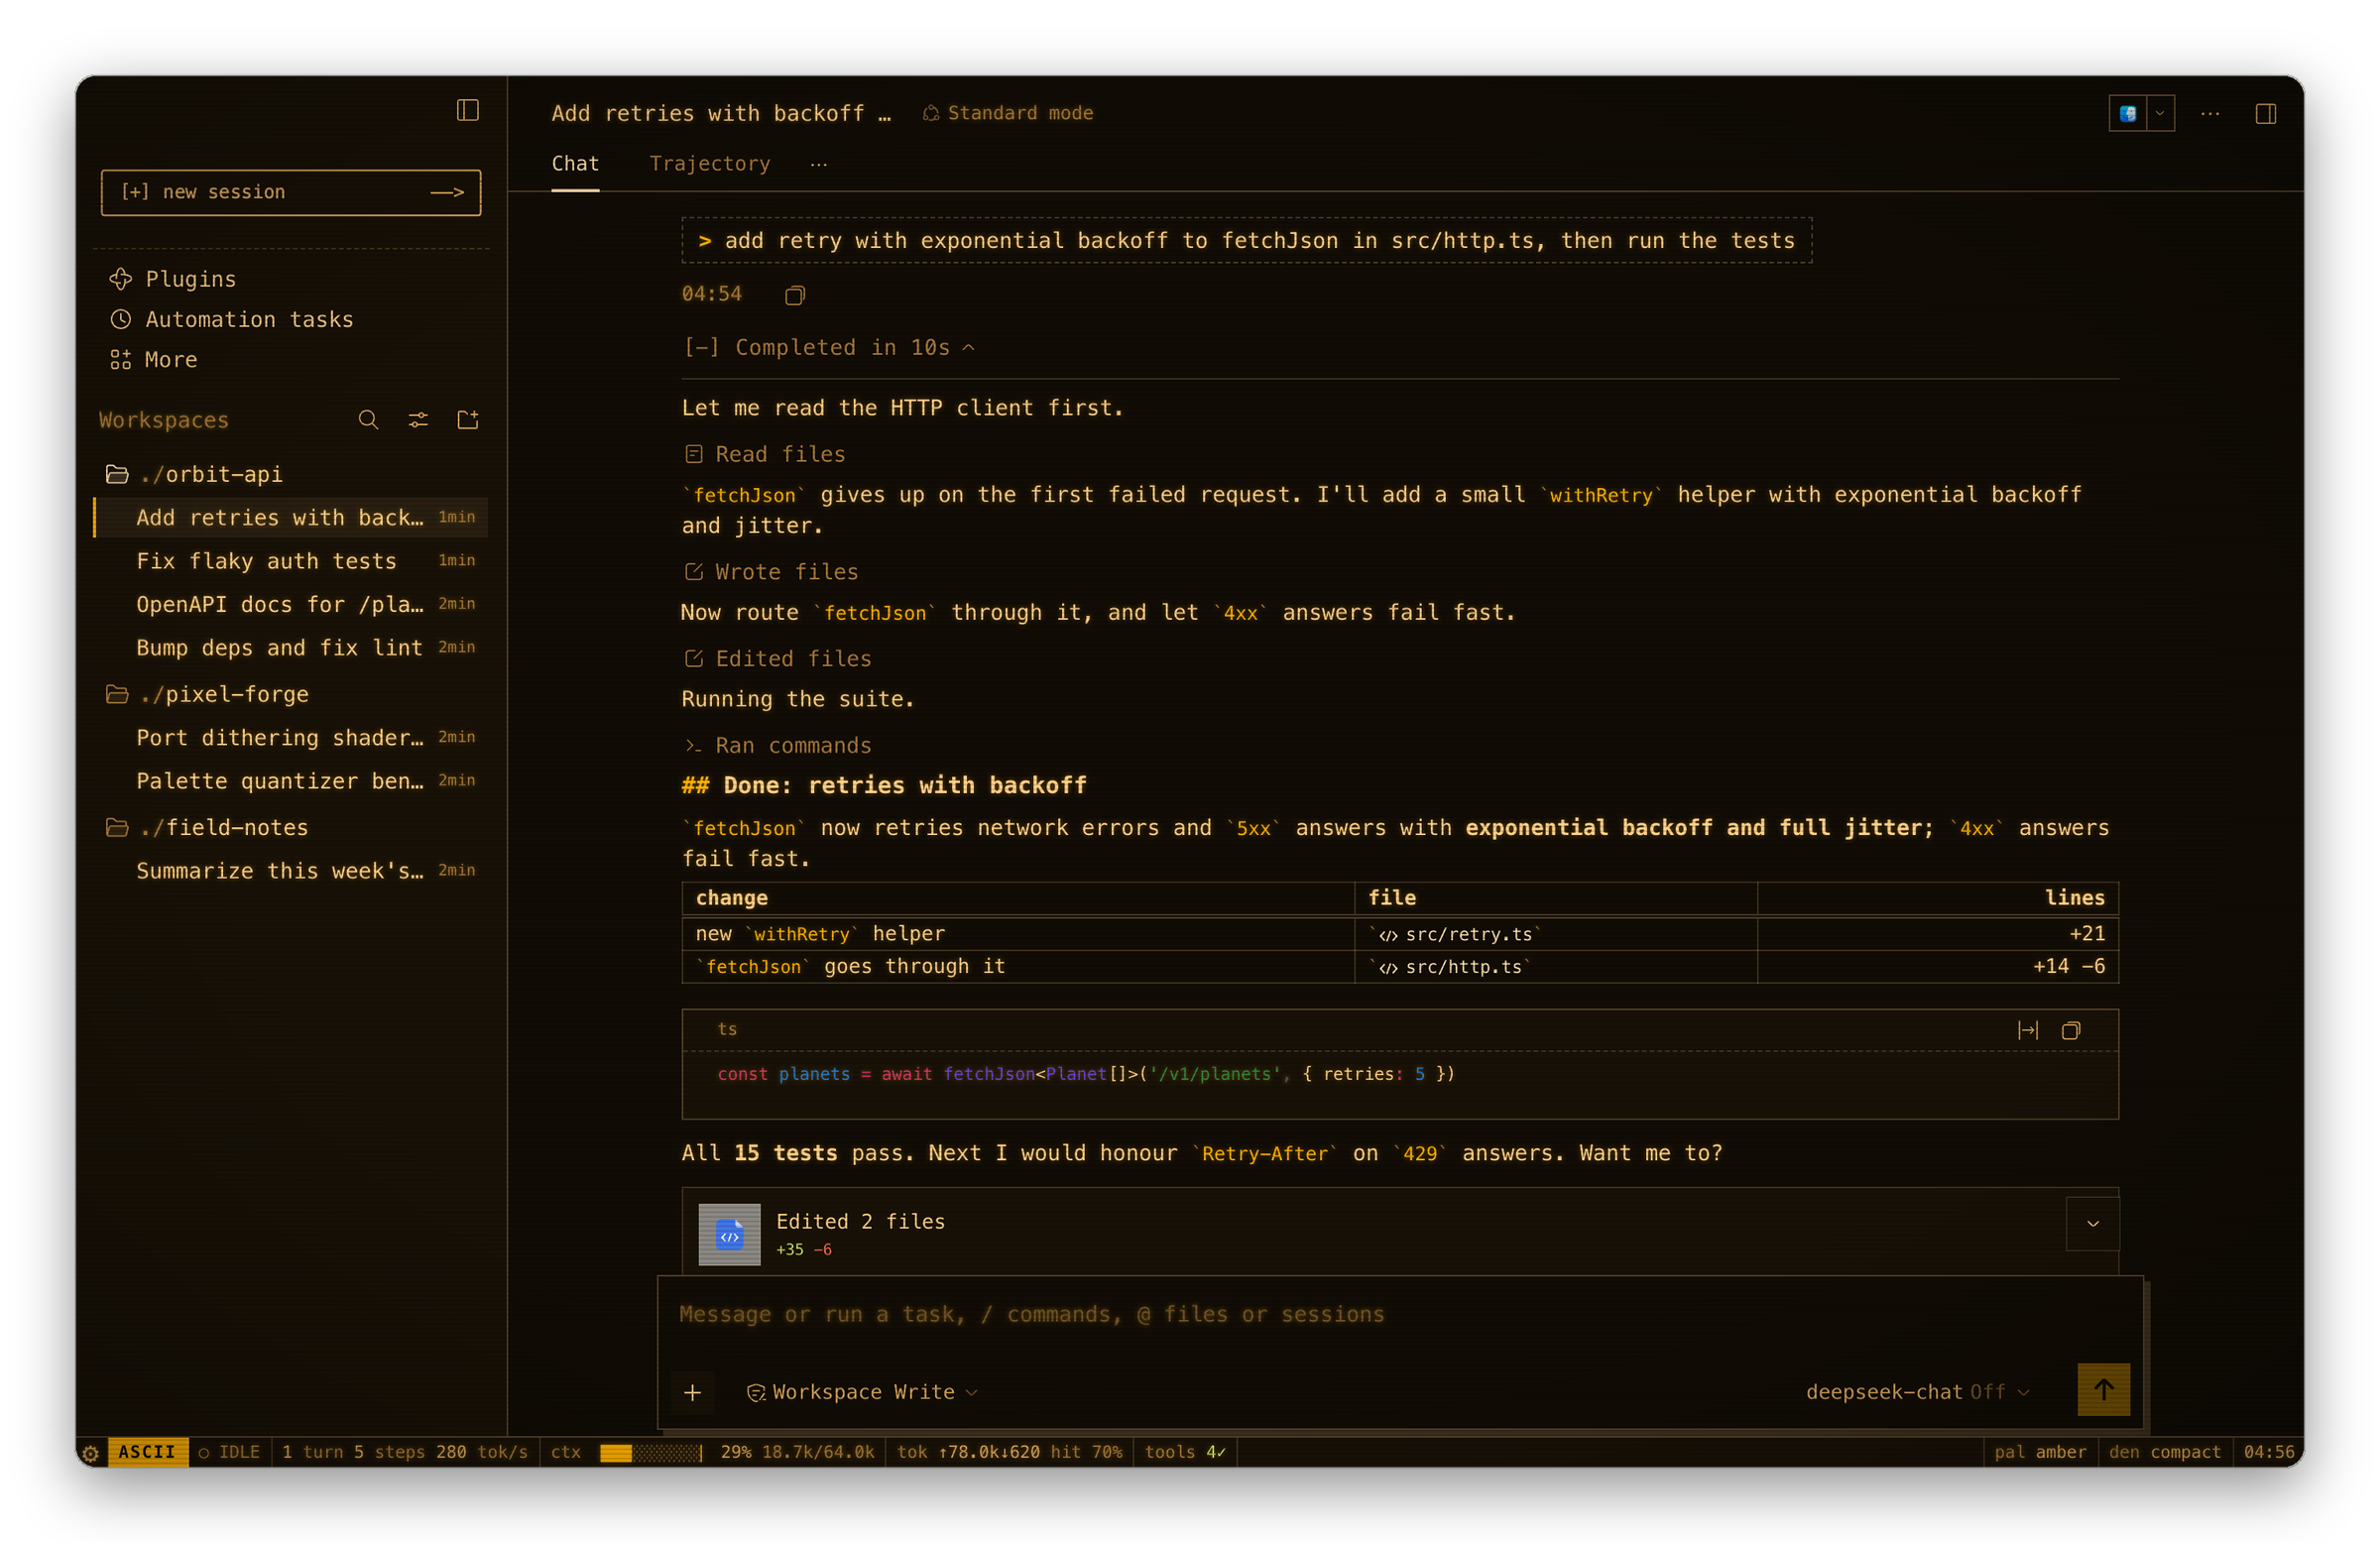This screenshot has width=2380, height=1543.
Task: Switch to the Trajectory tab
Action: click(x=710, y=164)
